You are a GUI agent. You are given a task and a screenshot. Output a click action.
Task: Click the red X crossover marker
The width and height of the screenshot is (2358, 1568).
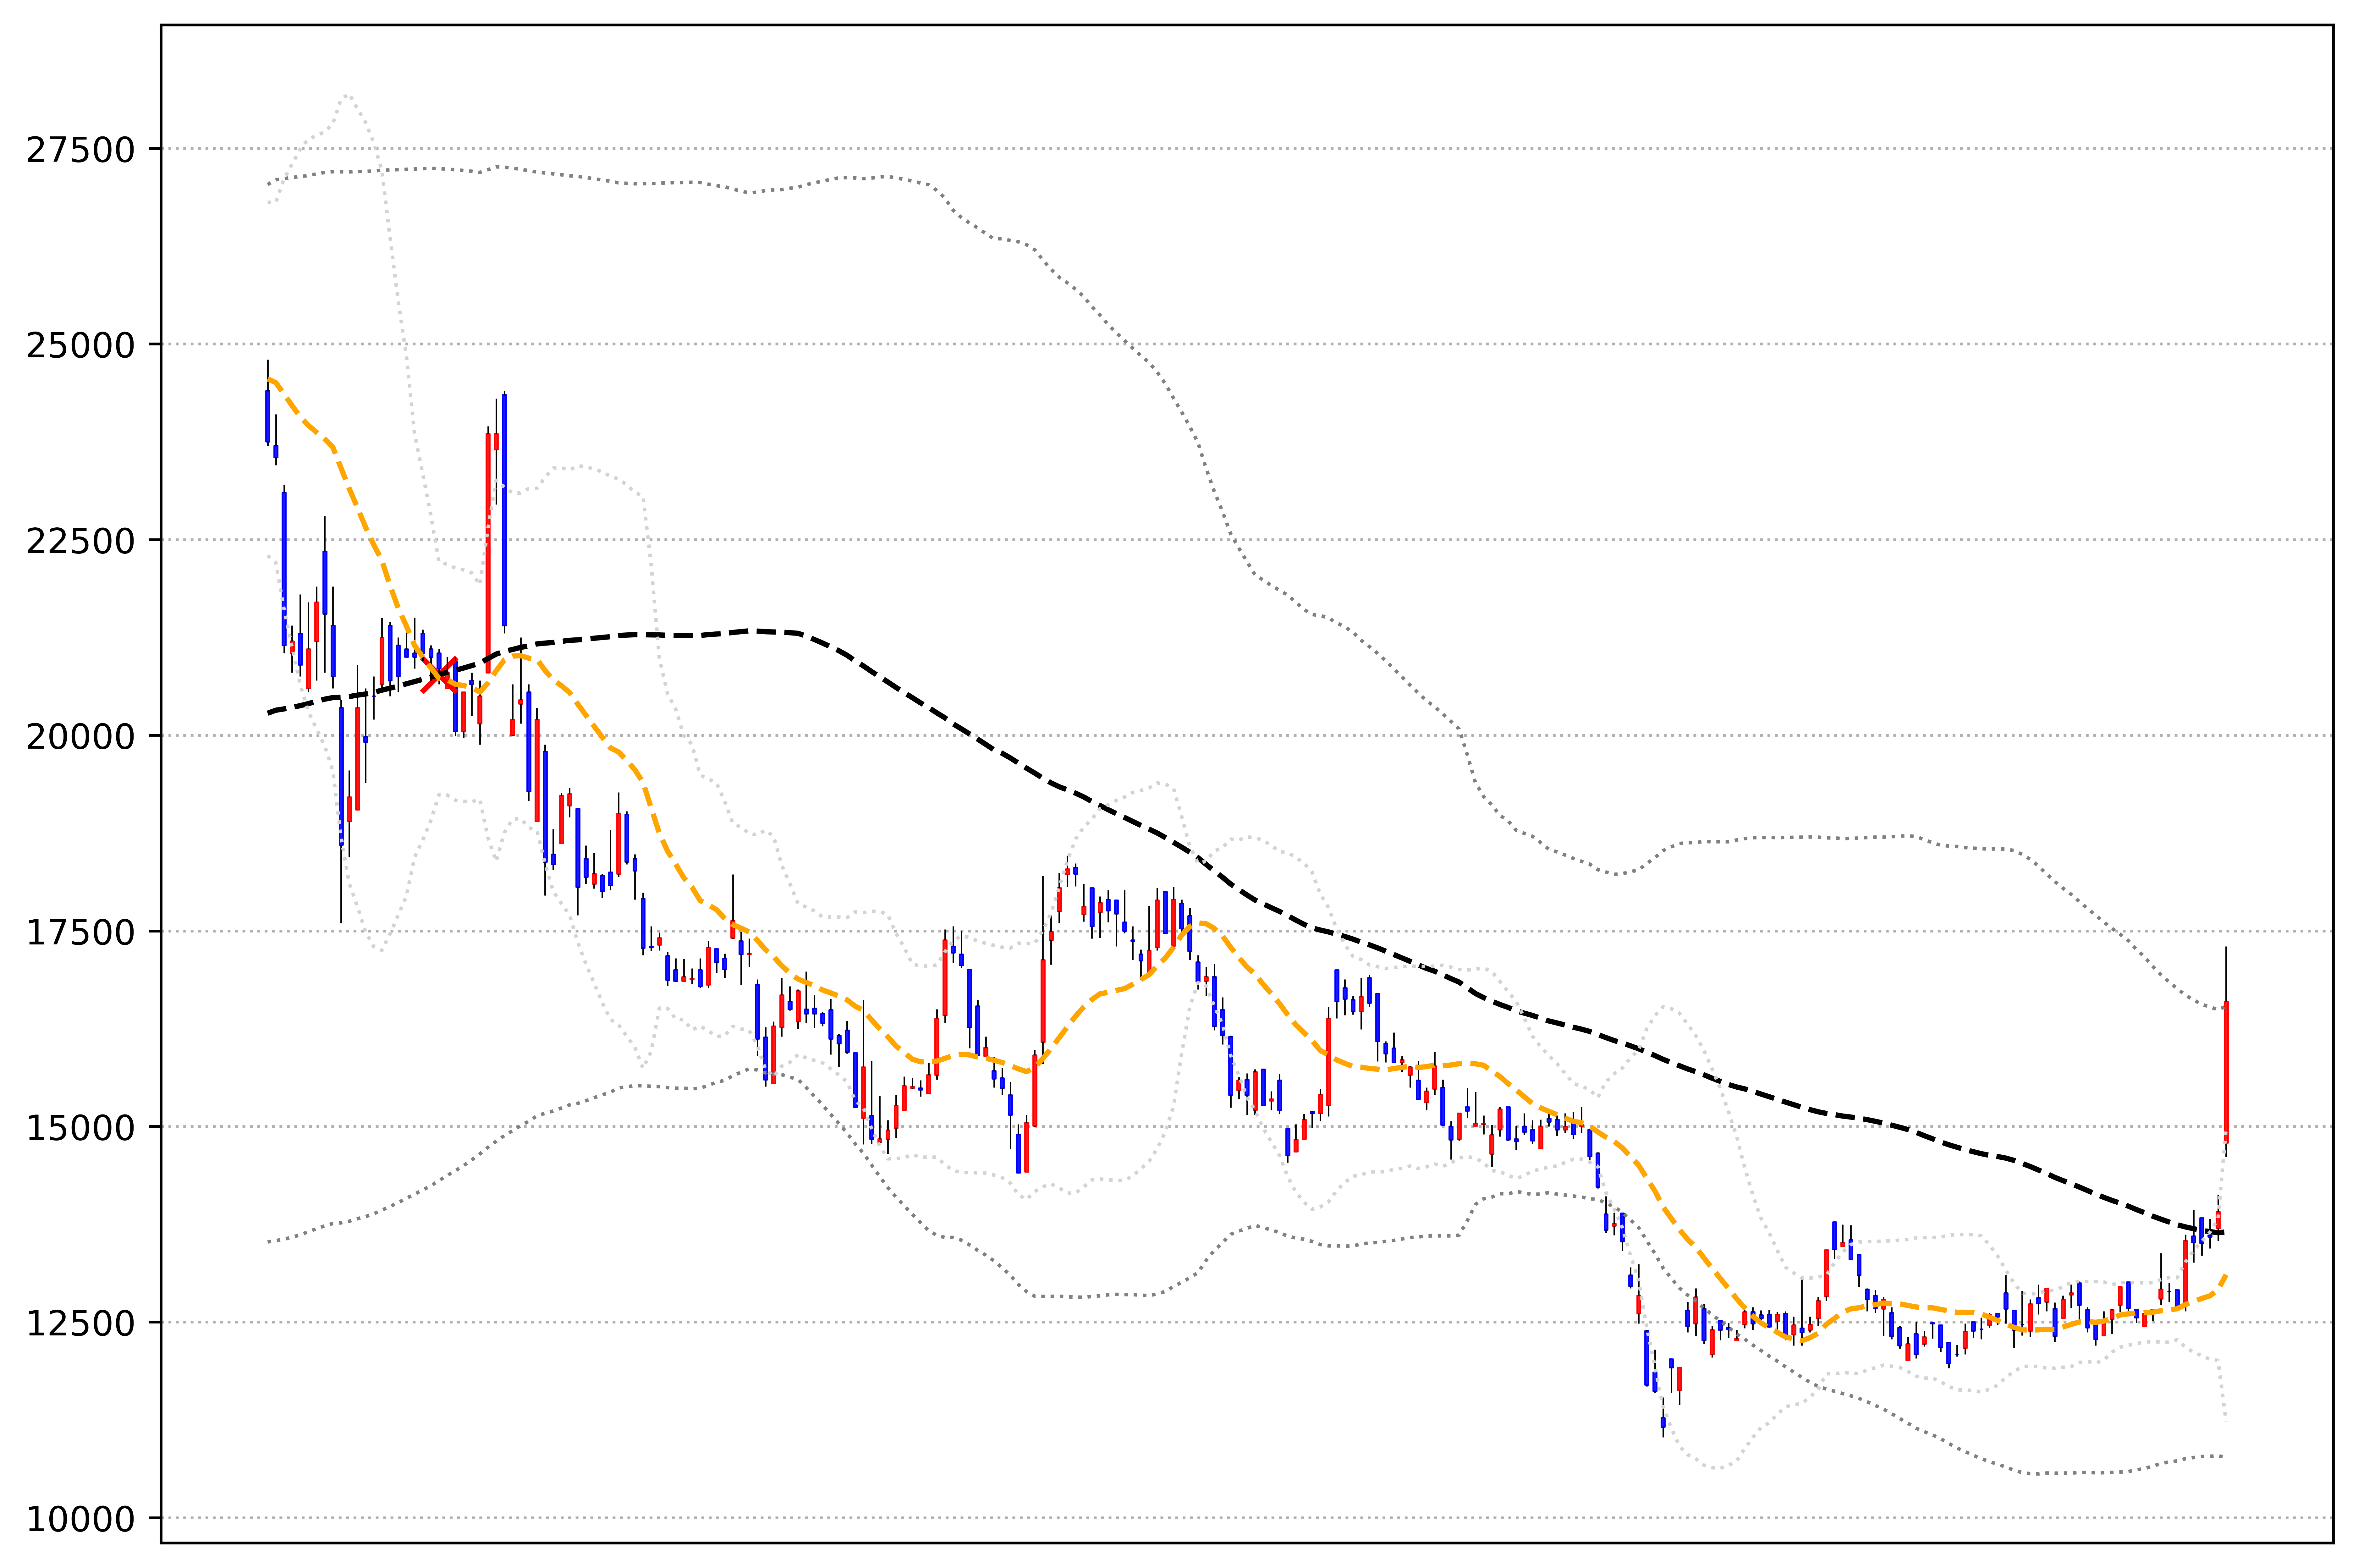coord(439,675)
